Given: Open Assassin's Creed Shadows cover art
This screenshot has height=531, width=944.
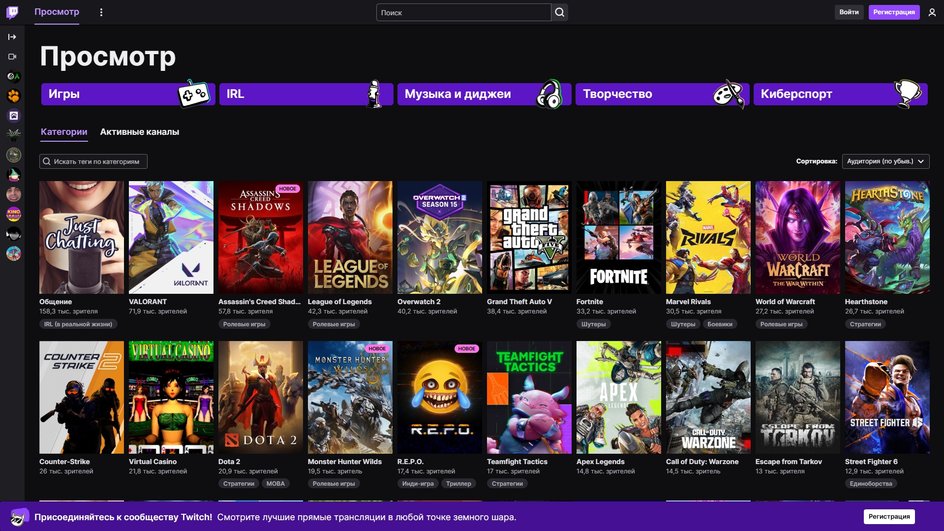Looking at the screenshot, I should (x=261, y=237).
